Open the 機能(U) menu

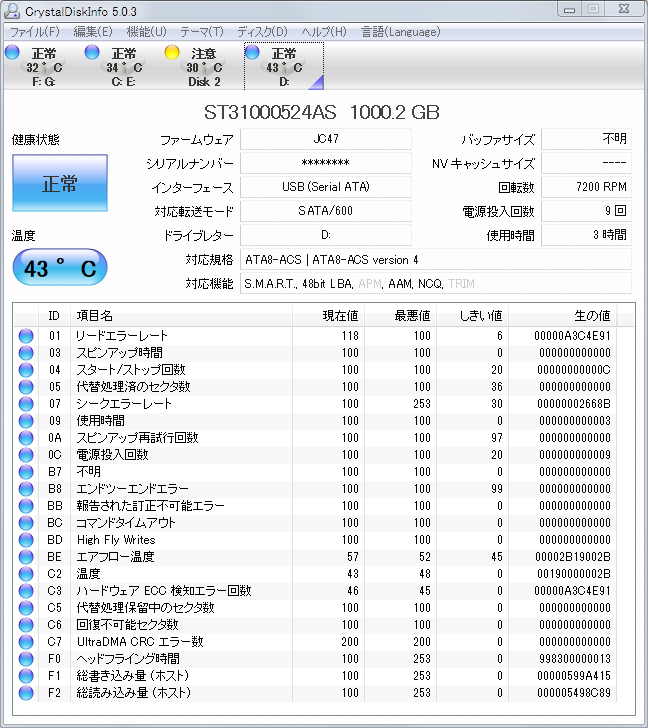point(146,32)
